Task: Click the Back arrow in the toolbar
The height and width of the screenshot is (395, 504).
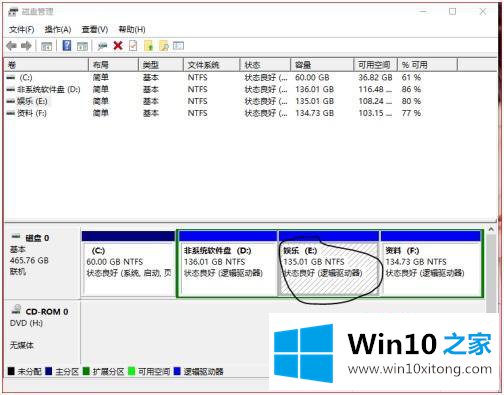Action: 11,46
